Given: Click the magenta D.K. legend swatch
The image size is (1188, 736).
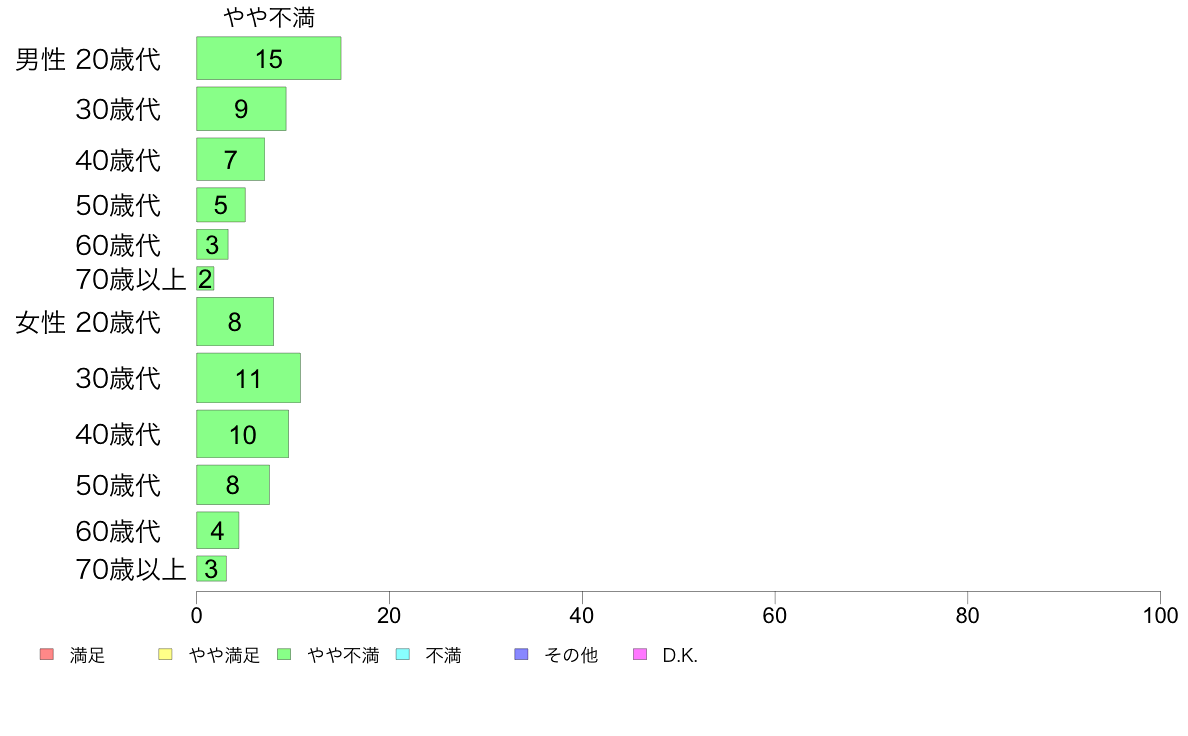Looking at the screenshot, I should 640,654.
